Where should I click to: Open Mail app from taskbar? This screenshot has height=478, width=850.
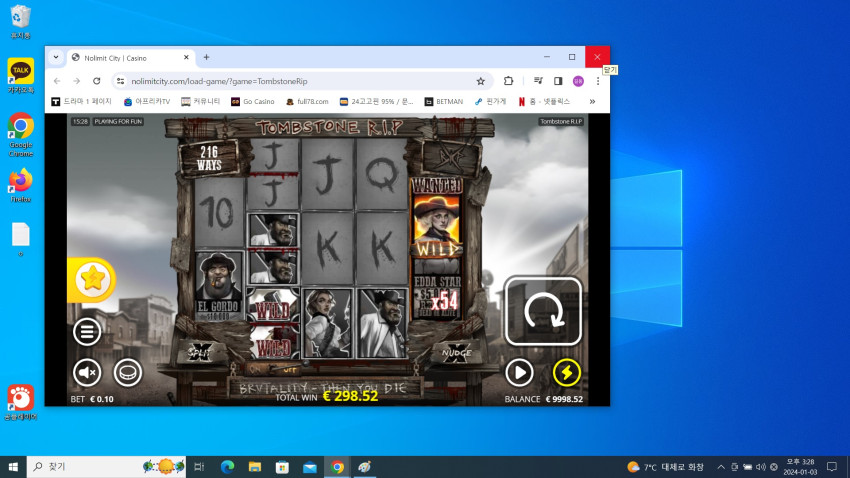(x=310, y=467)
